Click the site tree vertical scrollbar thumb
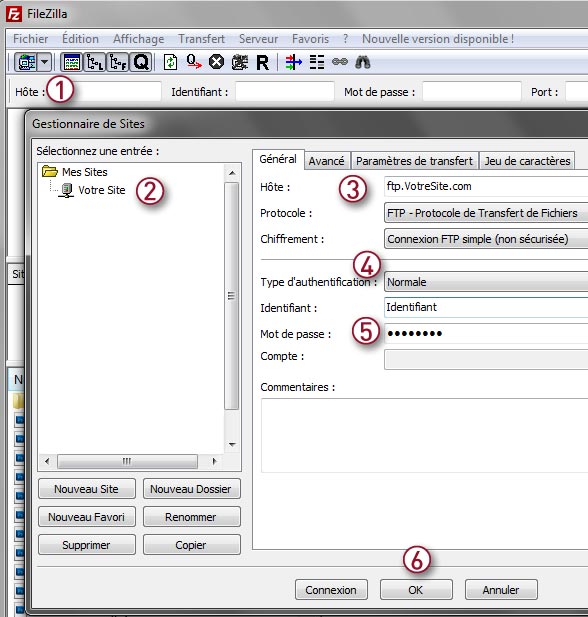Viewport: 588px width, 617px height. click(x=232, y=296)
